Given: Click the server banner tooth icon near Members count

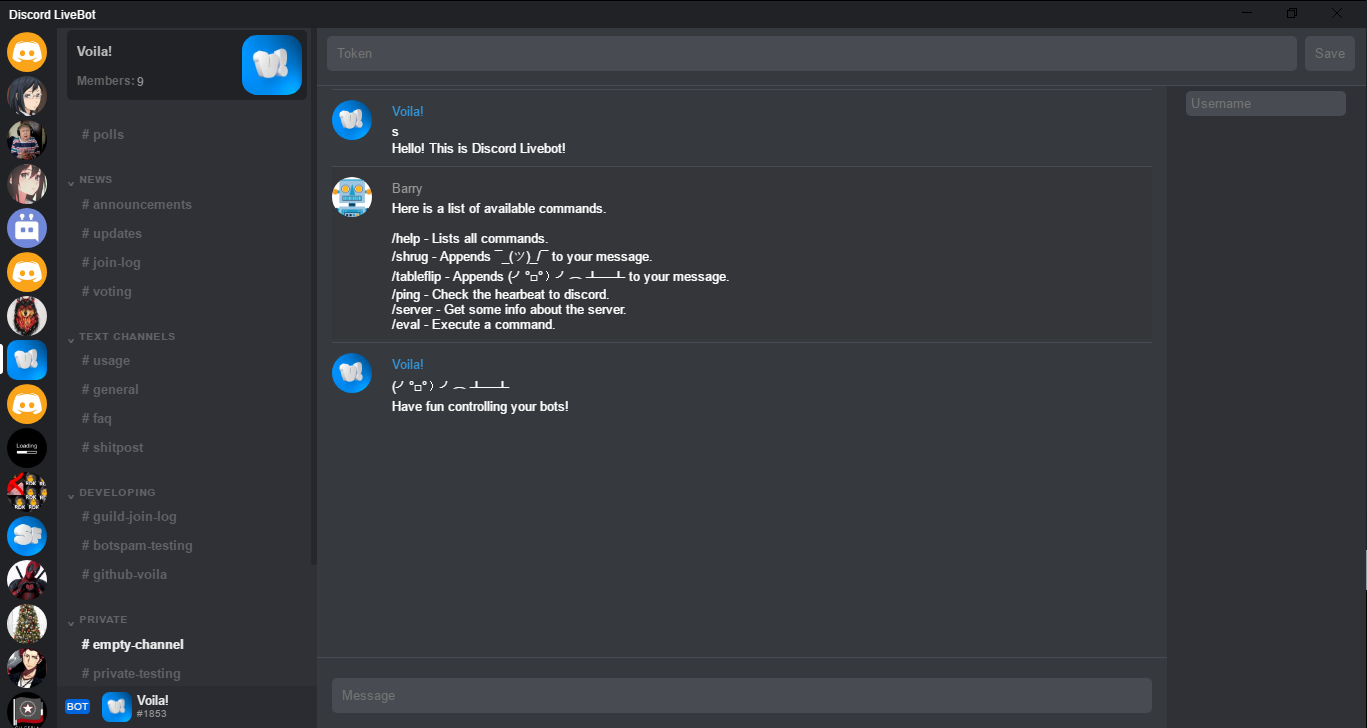Looking at the screenshot, I should point(271,65).
